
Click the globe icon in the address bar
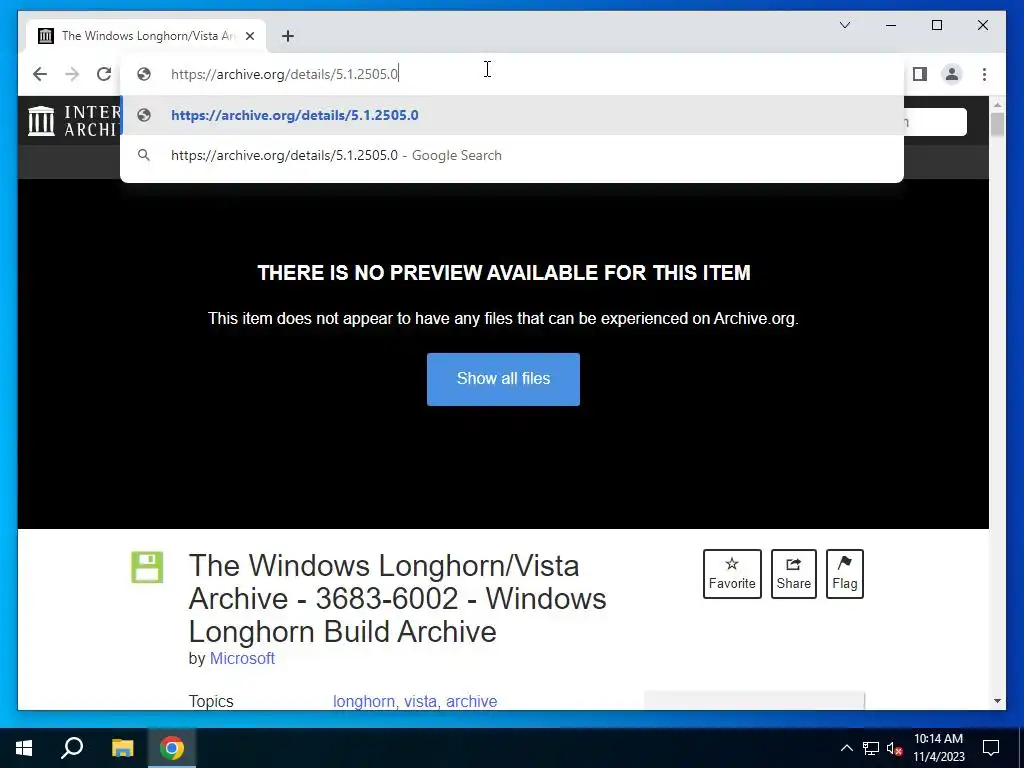144,74
